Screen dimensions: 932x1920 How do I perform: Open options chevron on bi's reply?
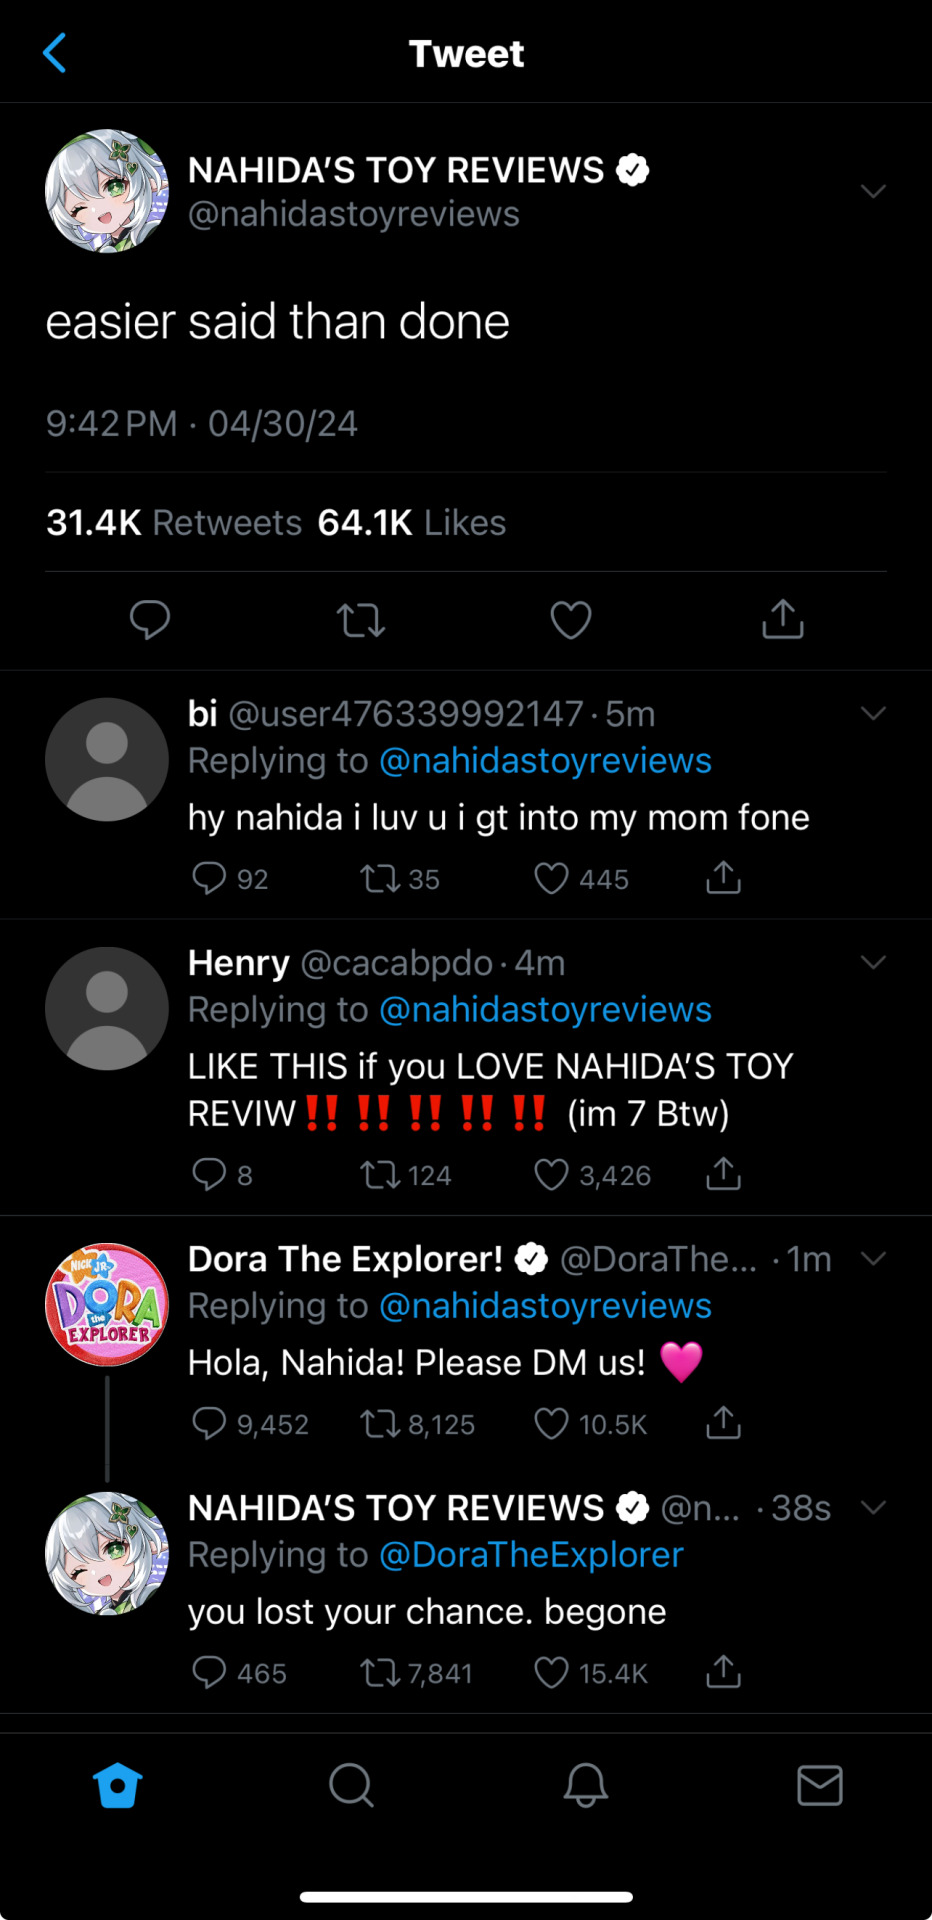pos(873,713)
